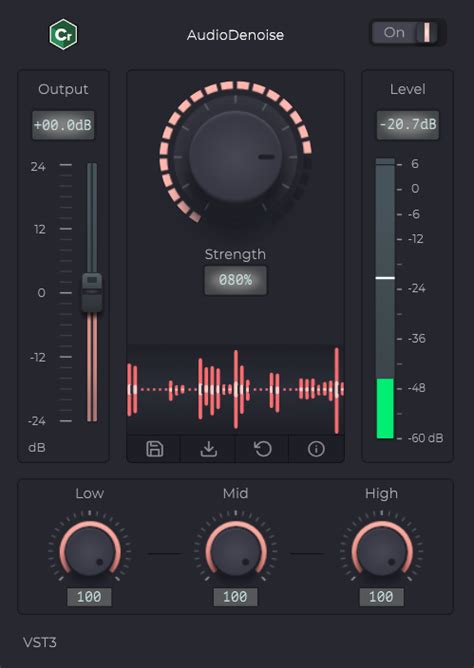This screenshot has height=668, width=474.
Task: Click the green Cr logo icon
Action: (63, 35)
